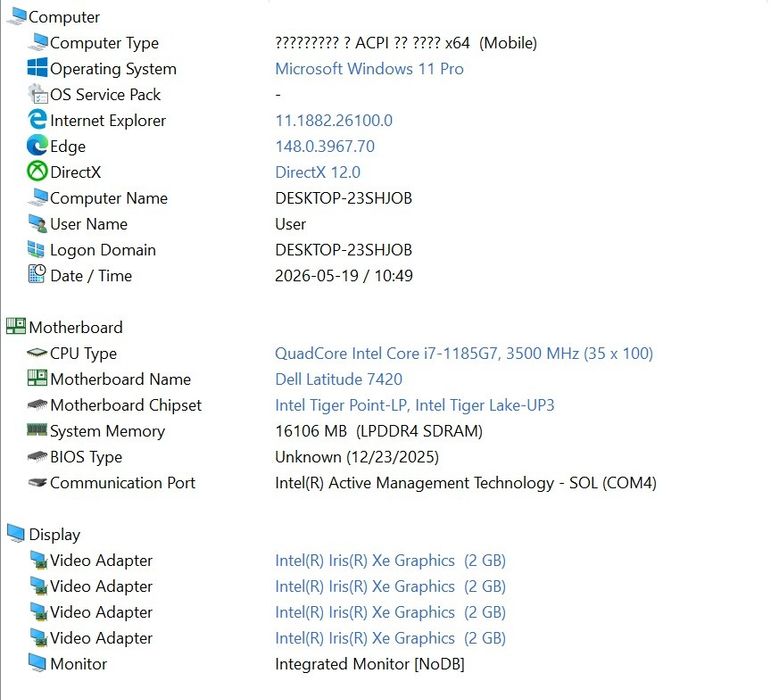Open the Microsoft Windows 11 Pro link
This screenshot has width=779, height=700.
369,69
